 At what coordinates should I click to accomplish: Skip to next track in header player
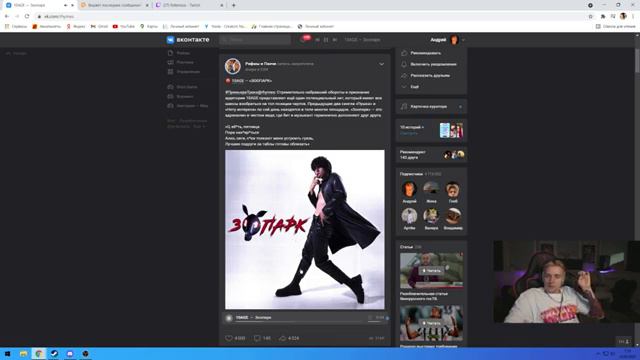click(x=335, y=40)
